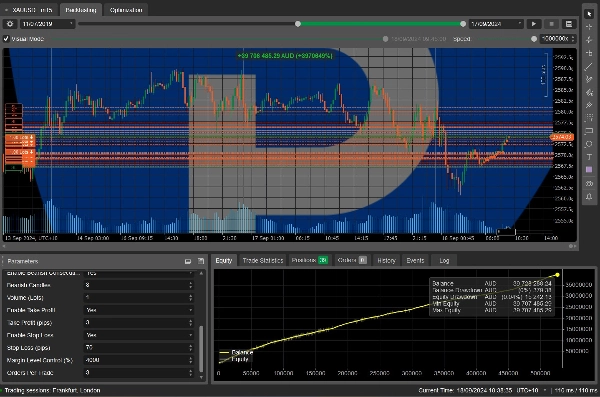
Task: Select the cursor pointer tool
Action: click(589, 14)
